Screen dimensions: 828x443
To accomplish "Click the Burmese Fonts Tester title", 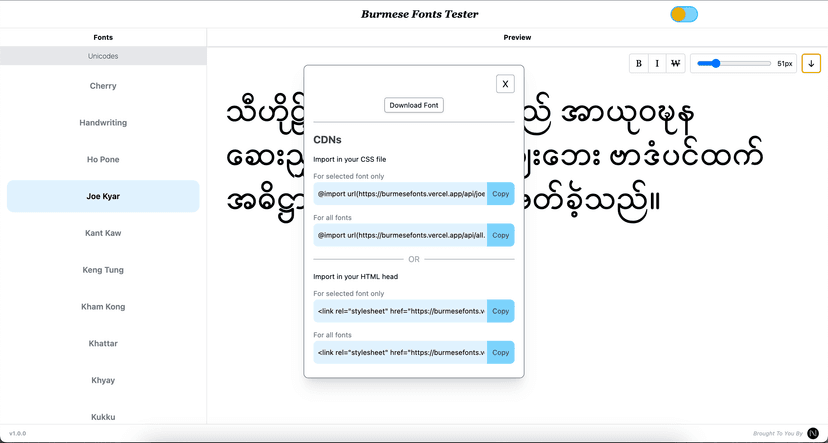I will click(419, 14).
